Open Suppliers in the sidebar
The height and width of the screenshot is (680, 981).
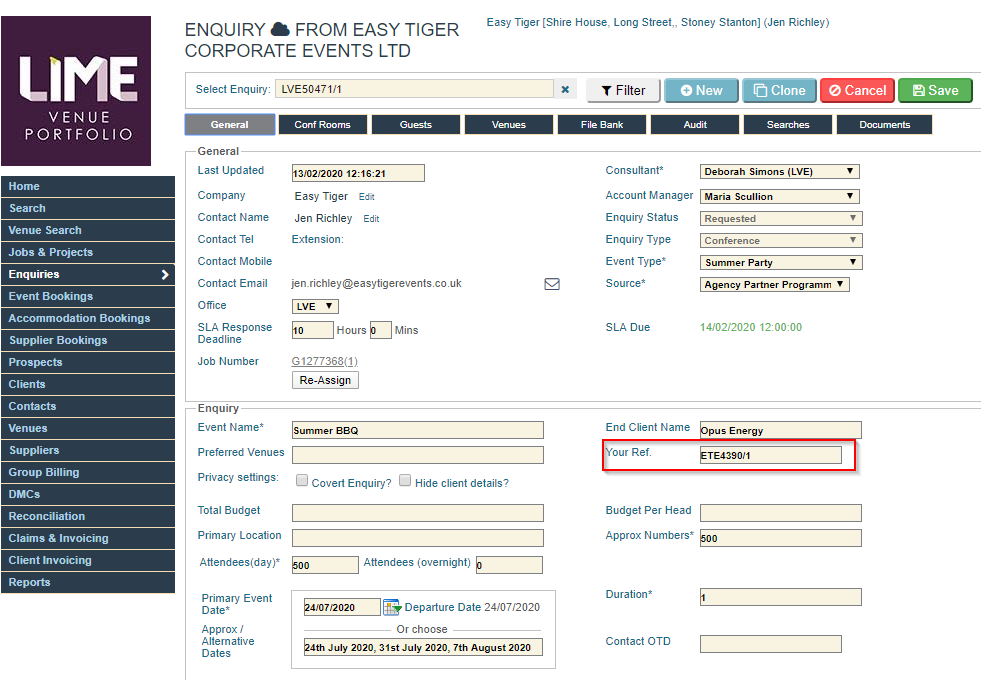88,450
